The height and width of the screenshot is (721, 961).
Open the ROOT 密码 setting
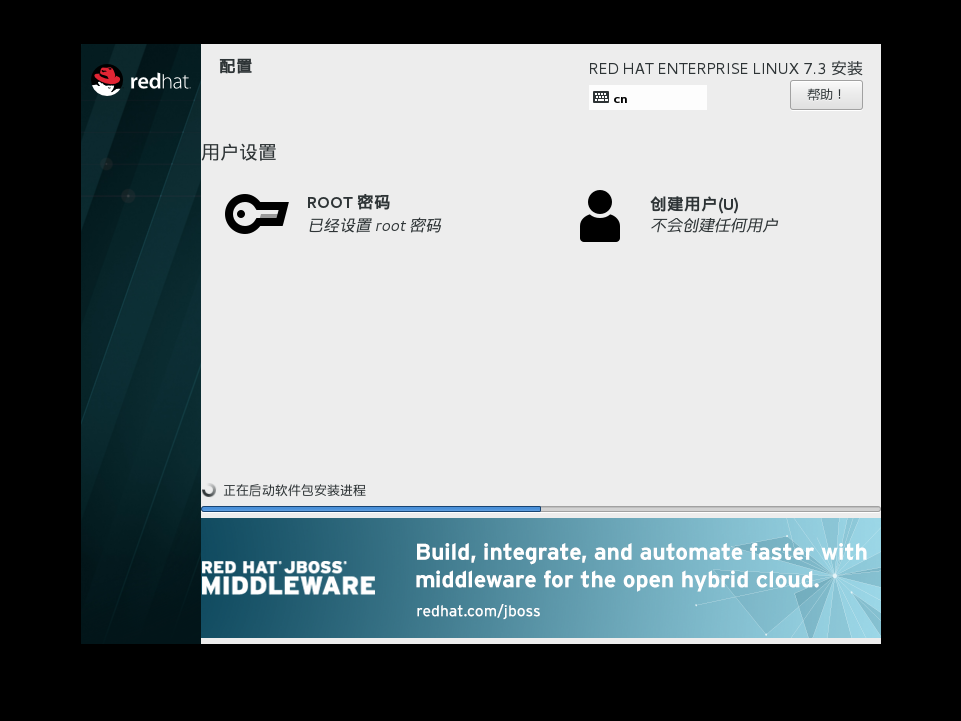point(333,214)
